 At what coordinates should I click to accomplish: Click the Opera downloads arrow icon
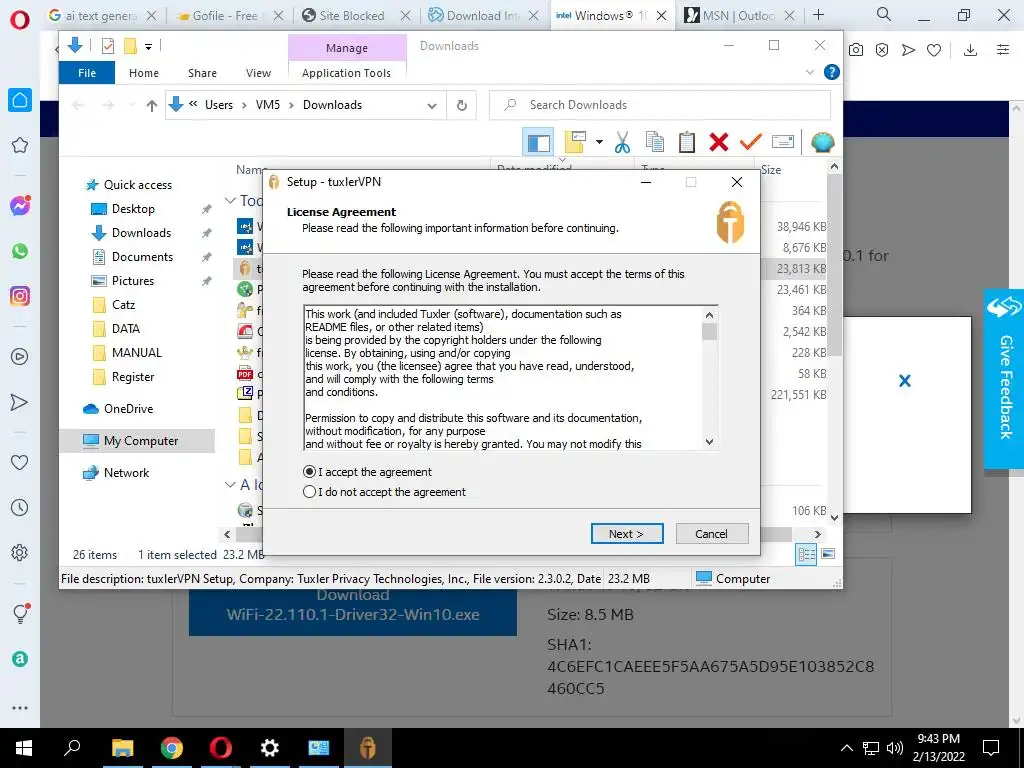click(x=970, y=50)
